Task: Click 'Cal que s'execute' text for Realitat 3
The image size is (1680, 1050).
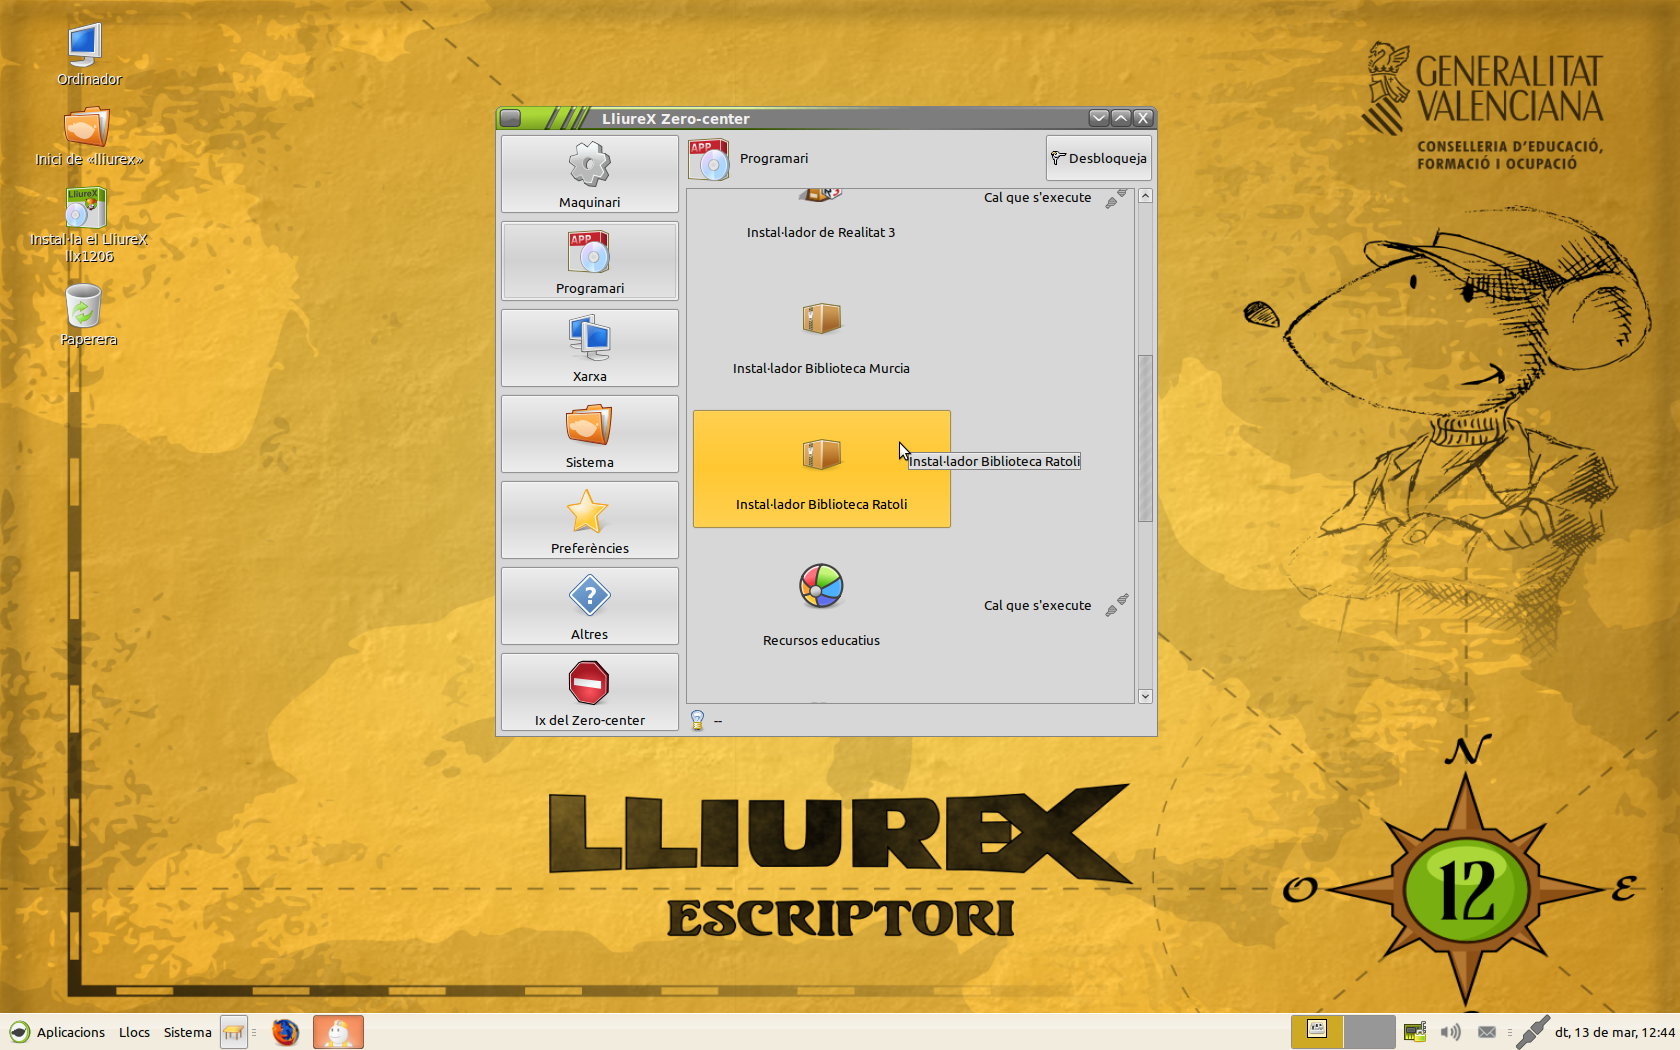Action: pos(1037,197)
